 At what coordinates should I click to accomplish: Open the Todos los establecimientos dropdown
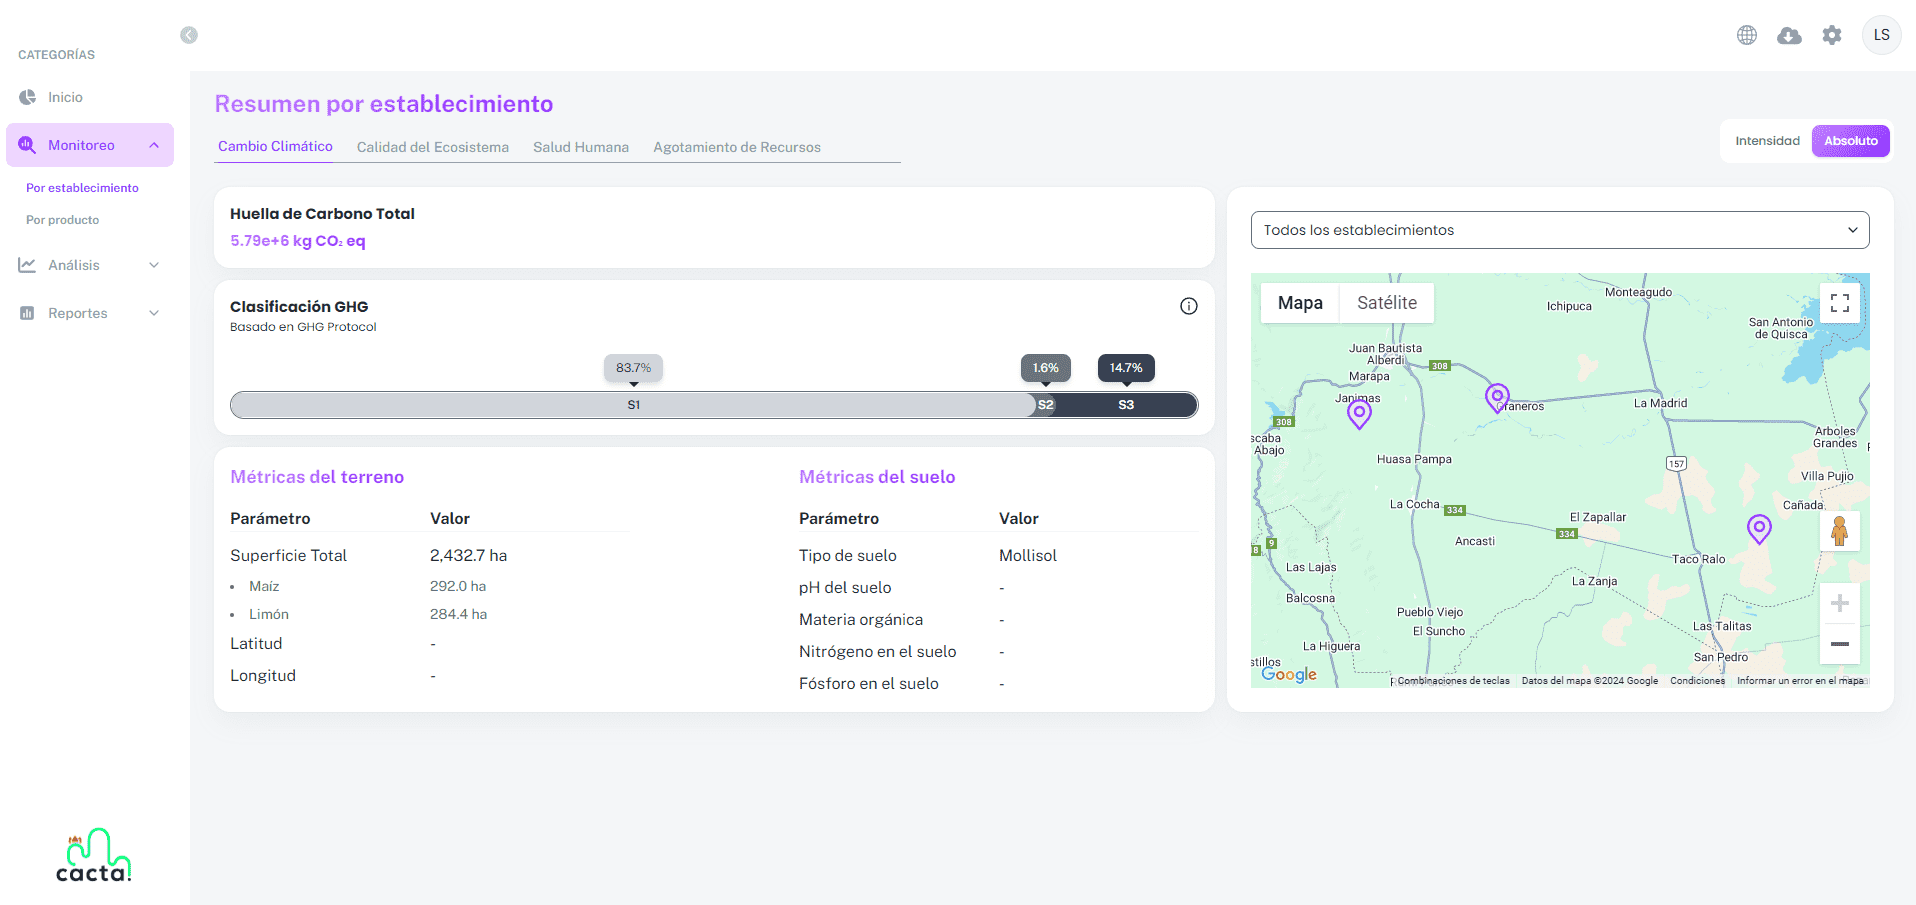click(1559, 230)
